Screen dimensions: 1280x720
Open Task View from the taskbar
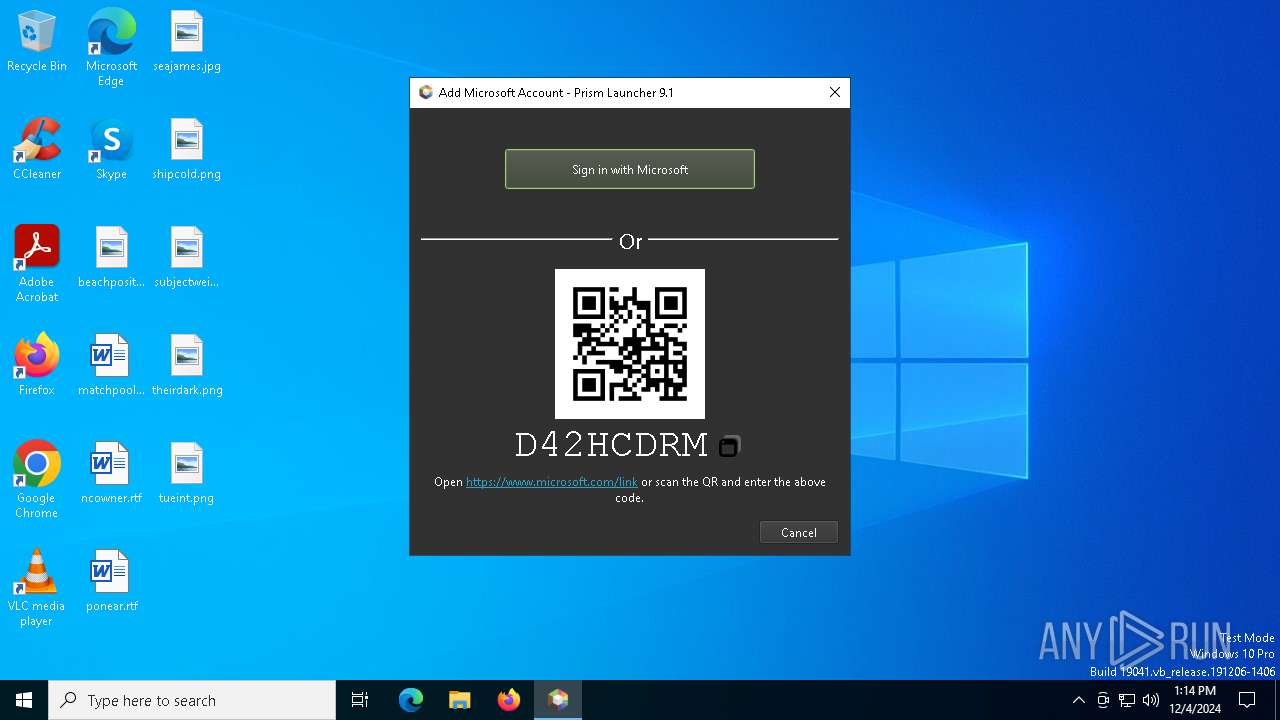tap(360, 700)
